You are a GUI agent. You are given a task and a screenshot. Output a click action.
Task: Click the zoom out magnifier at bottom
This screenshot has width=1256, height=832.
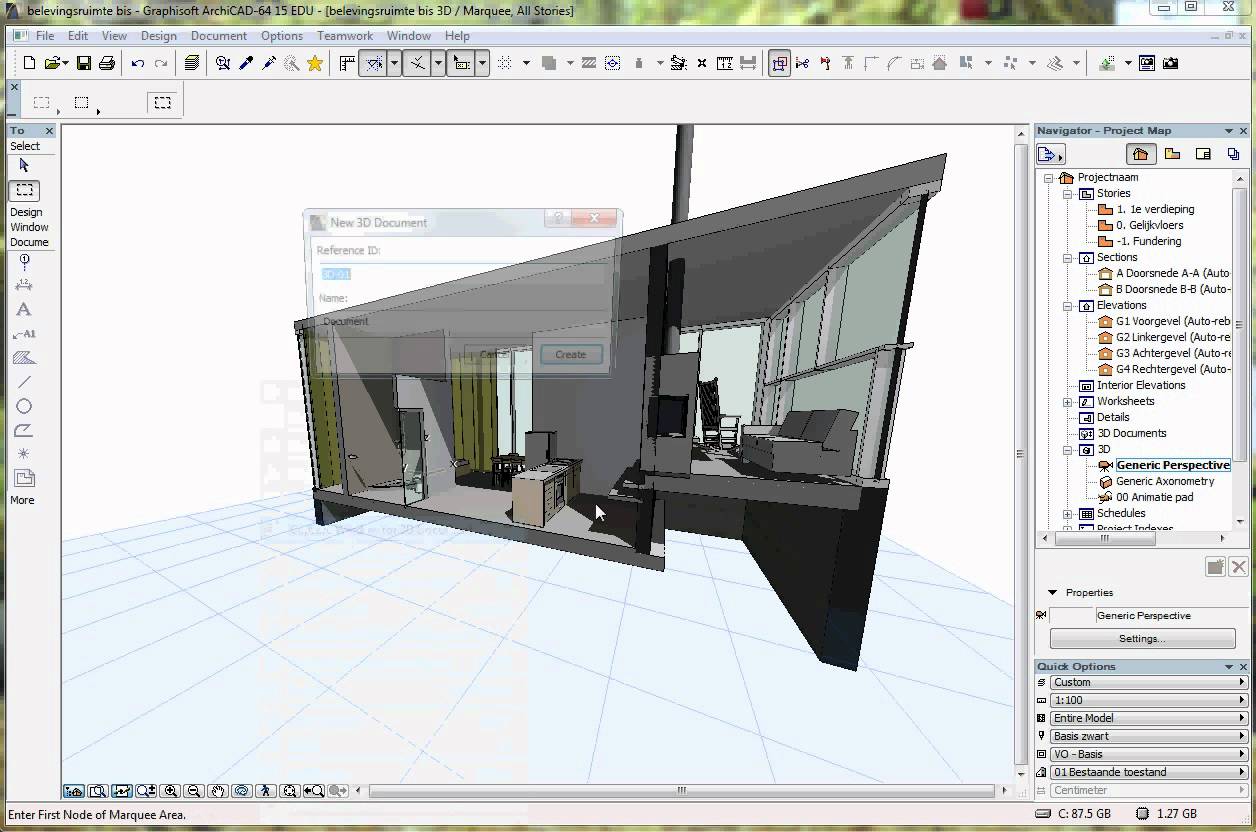[194, 791]
